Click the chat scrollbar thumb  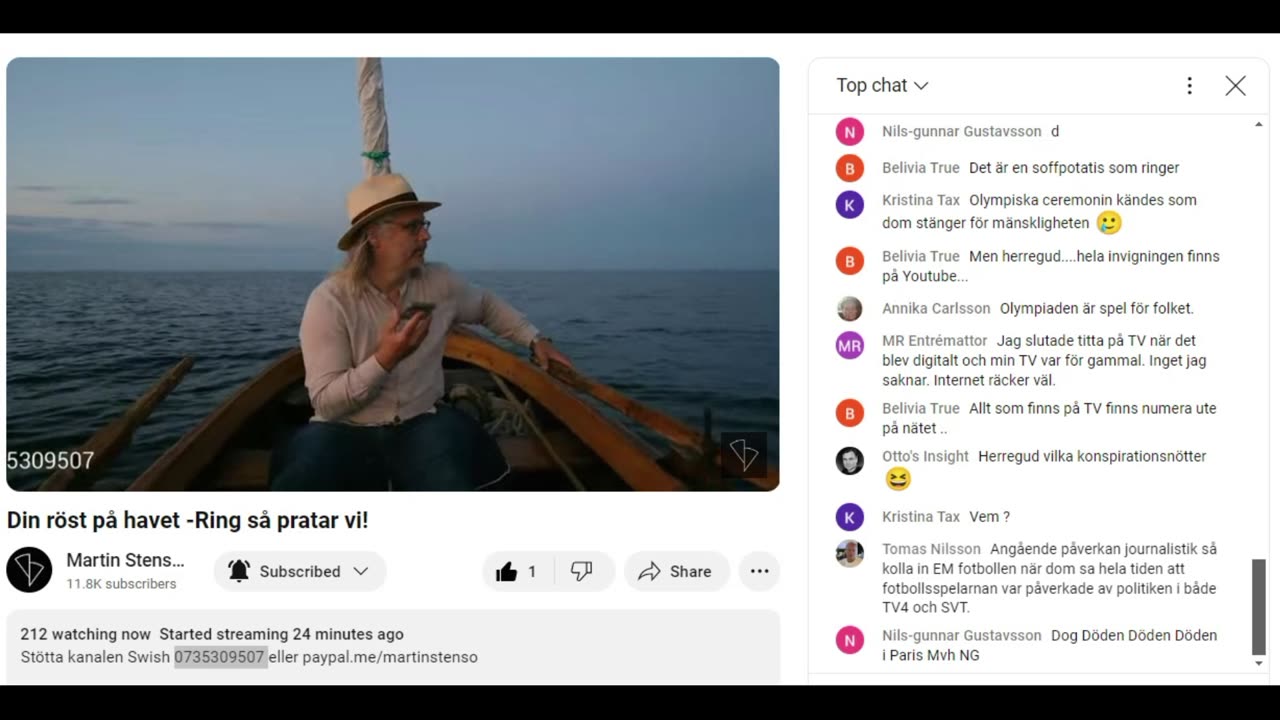[1258, 606]
